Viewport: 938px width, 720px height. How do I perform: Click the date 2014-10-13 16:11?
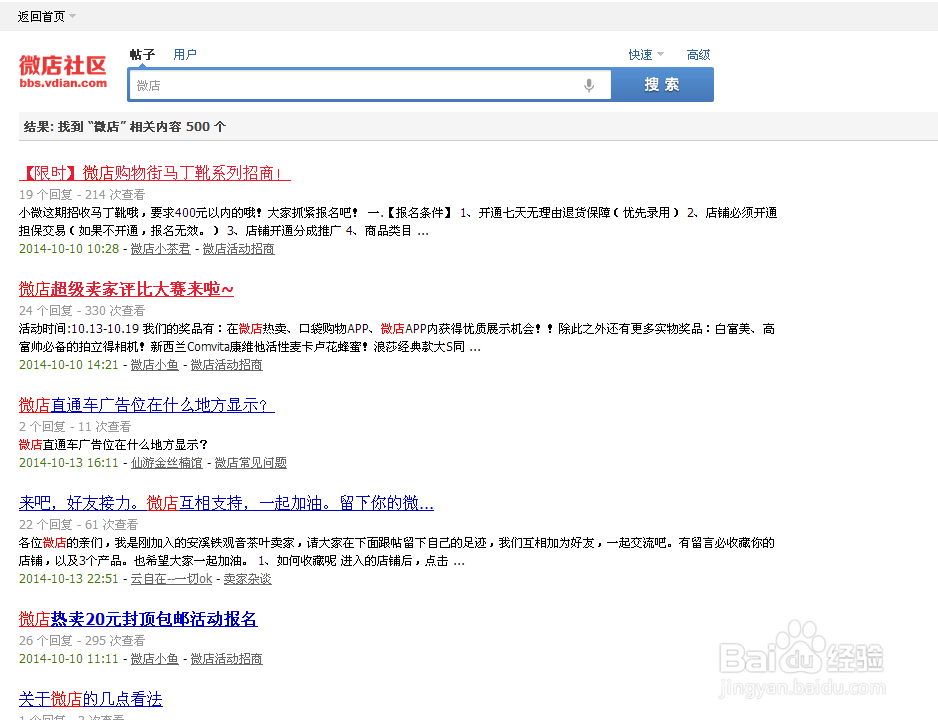[69, 463]
